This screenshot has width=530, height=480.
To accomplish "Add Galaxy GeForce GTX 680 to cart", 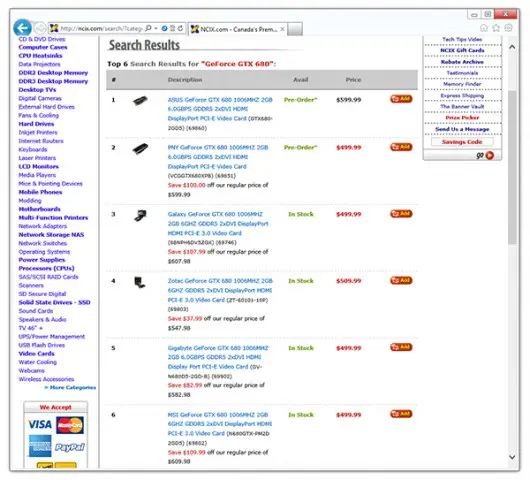I will 401,213.
